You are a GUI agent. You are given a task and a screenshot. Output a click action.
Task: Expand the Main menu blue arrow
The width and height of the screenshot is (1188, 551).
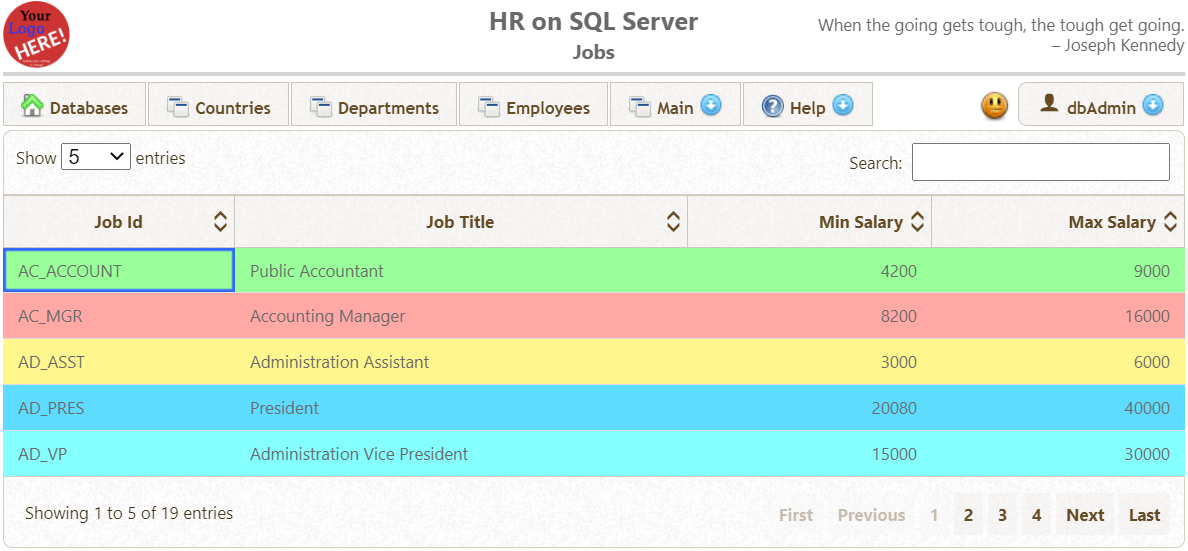tap(711, 105)
